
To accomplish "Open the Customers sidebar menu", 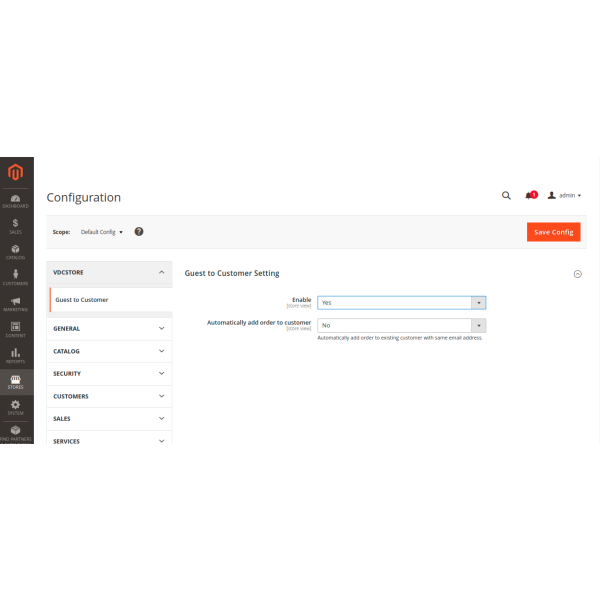I will [16, 277].
